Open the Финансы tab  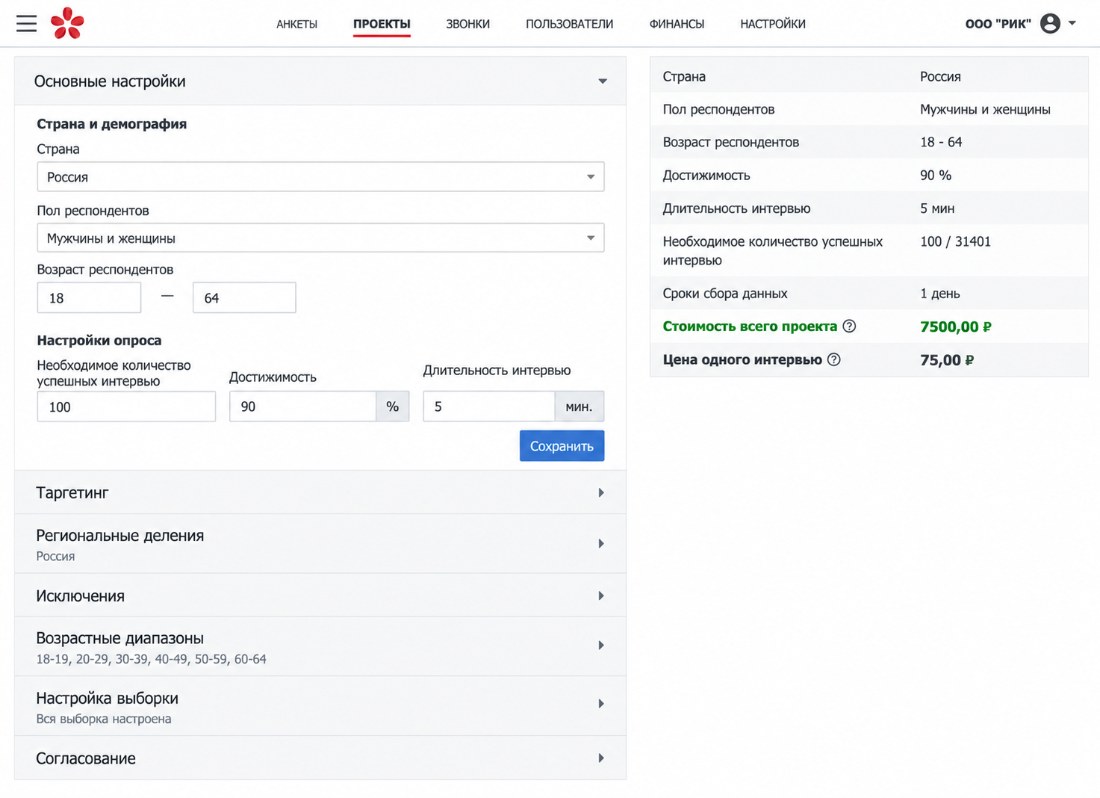[x=676, y=24]
